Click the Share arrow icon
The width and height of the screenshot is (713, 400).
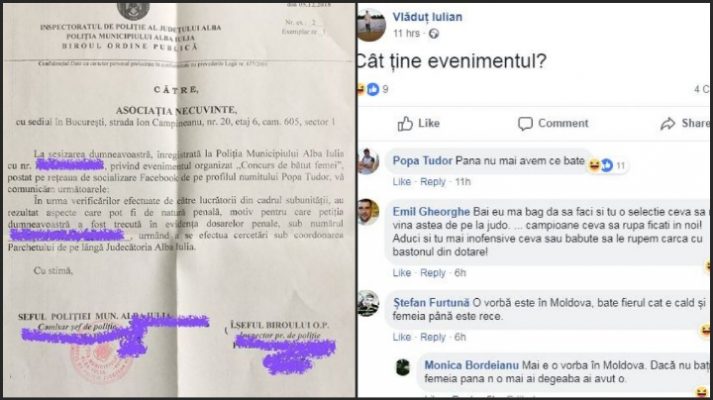pos(668,123)
